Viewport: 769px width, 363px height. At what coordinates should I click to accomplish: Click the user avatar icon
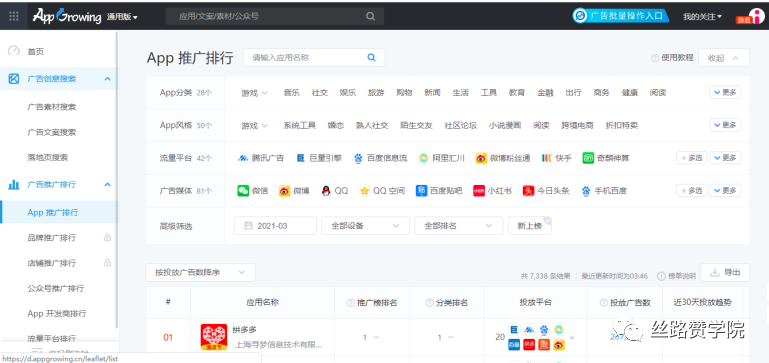point(756,16)
